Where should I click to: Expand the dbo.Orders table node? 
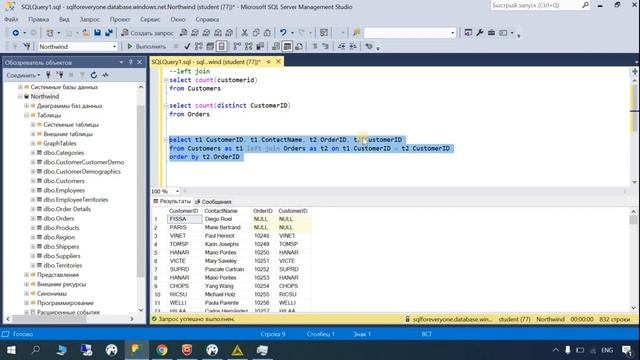pos(33,218)
